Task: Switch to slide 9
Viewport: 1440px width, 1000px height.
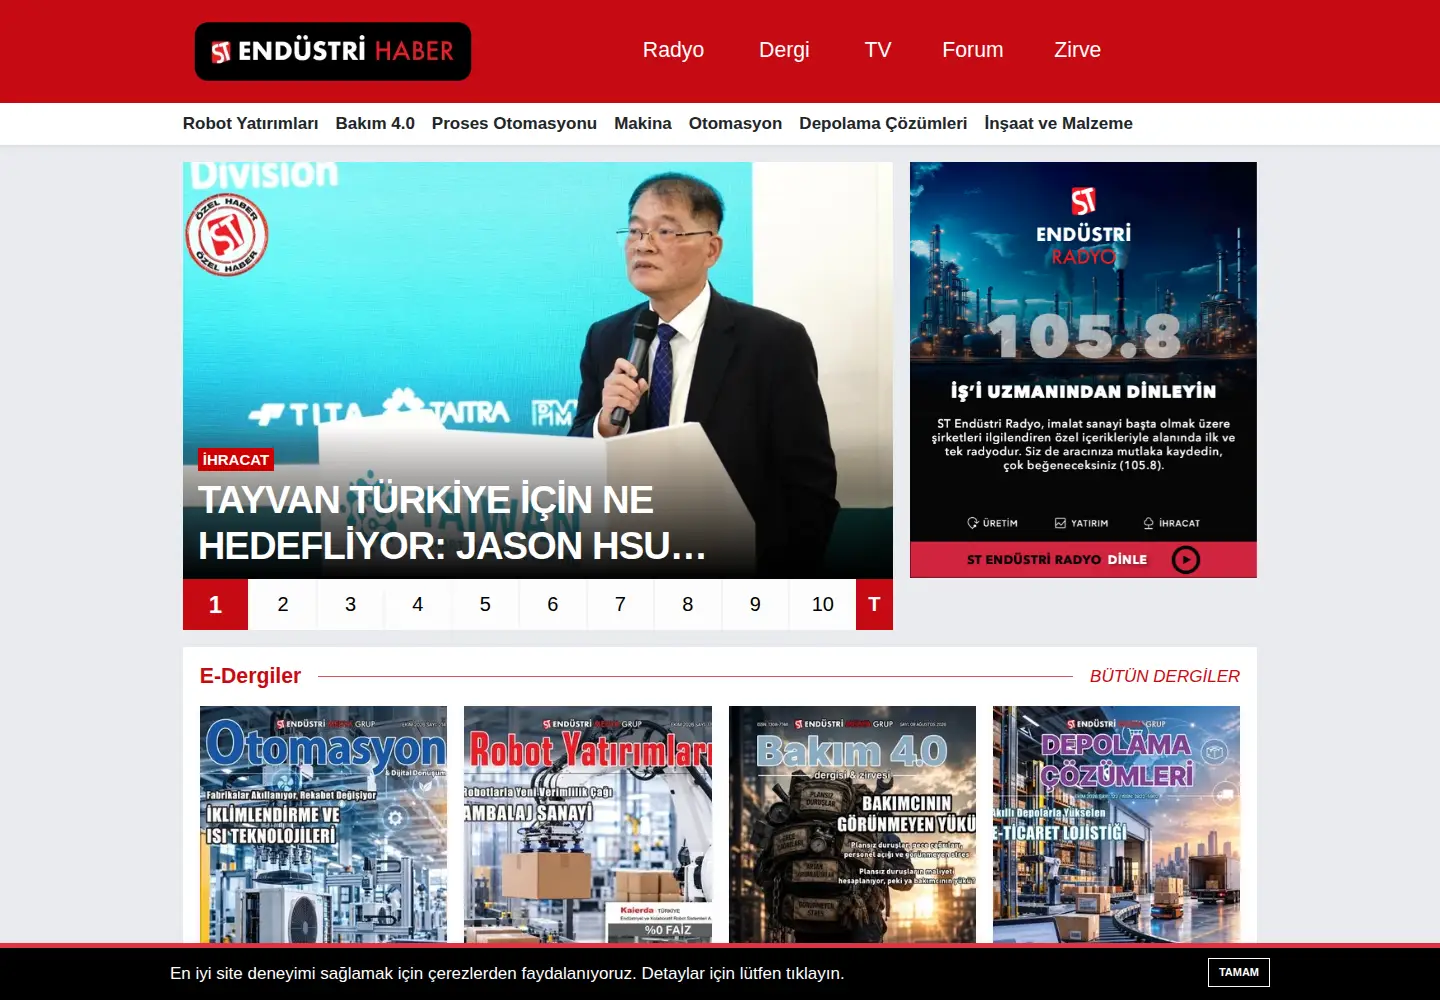Action: pyautogui.click(x=755, y=604)
